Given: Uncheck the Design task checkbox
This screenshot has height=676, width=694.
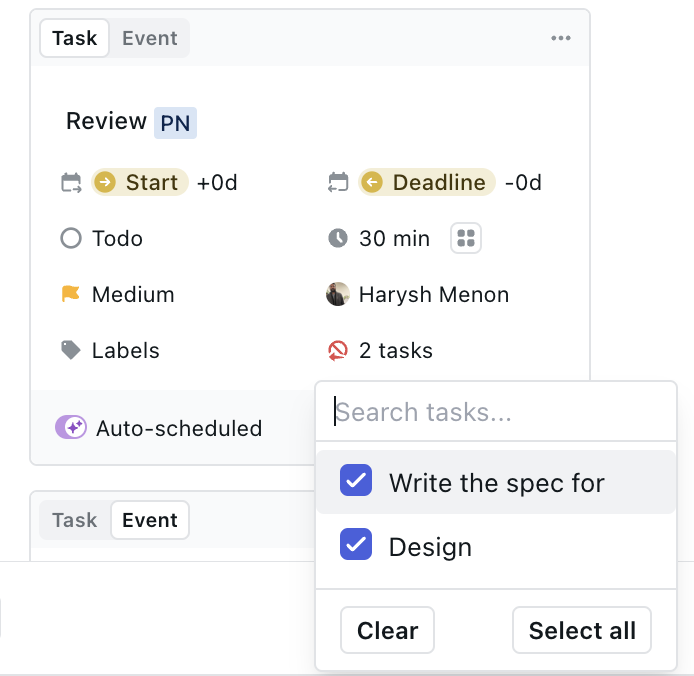Looking at the screenshot, I should point(356,545).
